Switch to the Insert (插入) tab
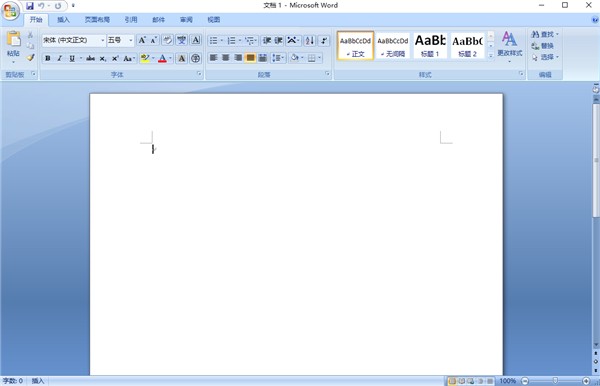 [63, 20]
